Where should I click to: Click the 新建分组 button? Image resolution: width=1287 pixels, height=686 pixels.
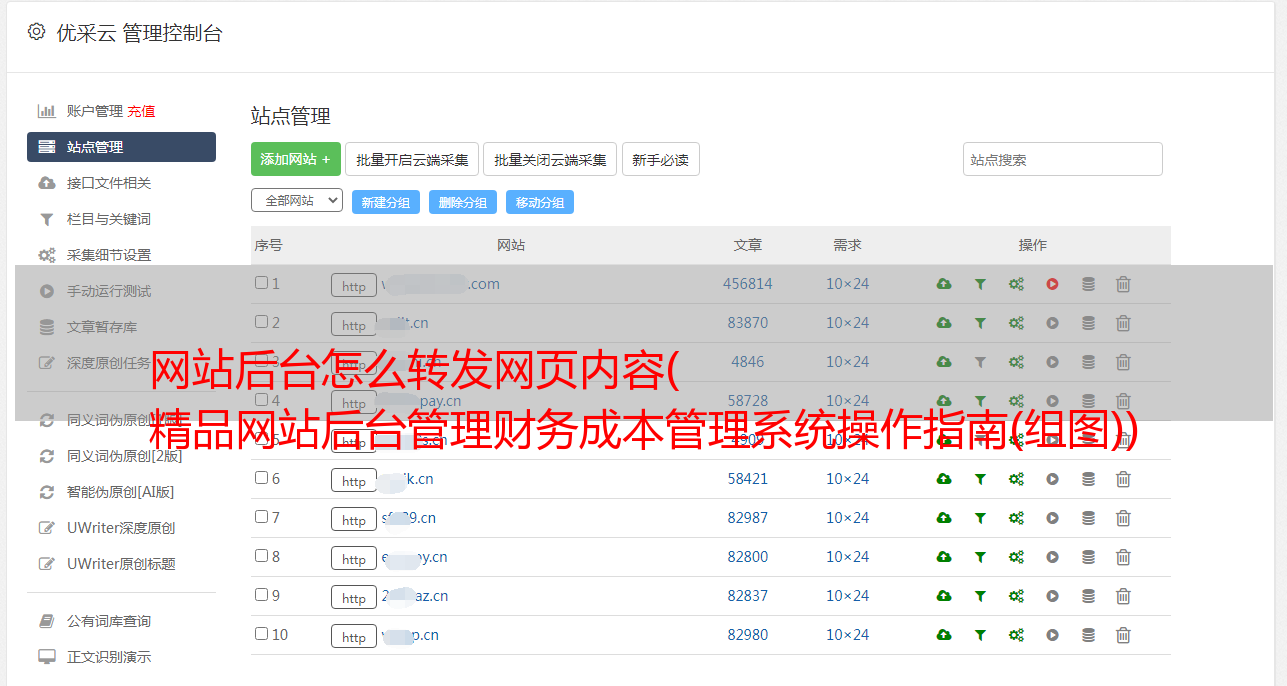386,202
